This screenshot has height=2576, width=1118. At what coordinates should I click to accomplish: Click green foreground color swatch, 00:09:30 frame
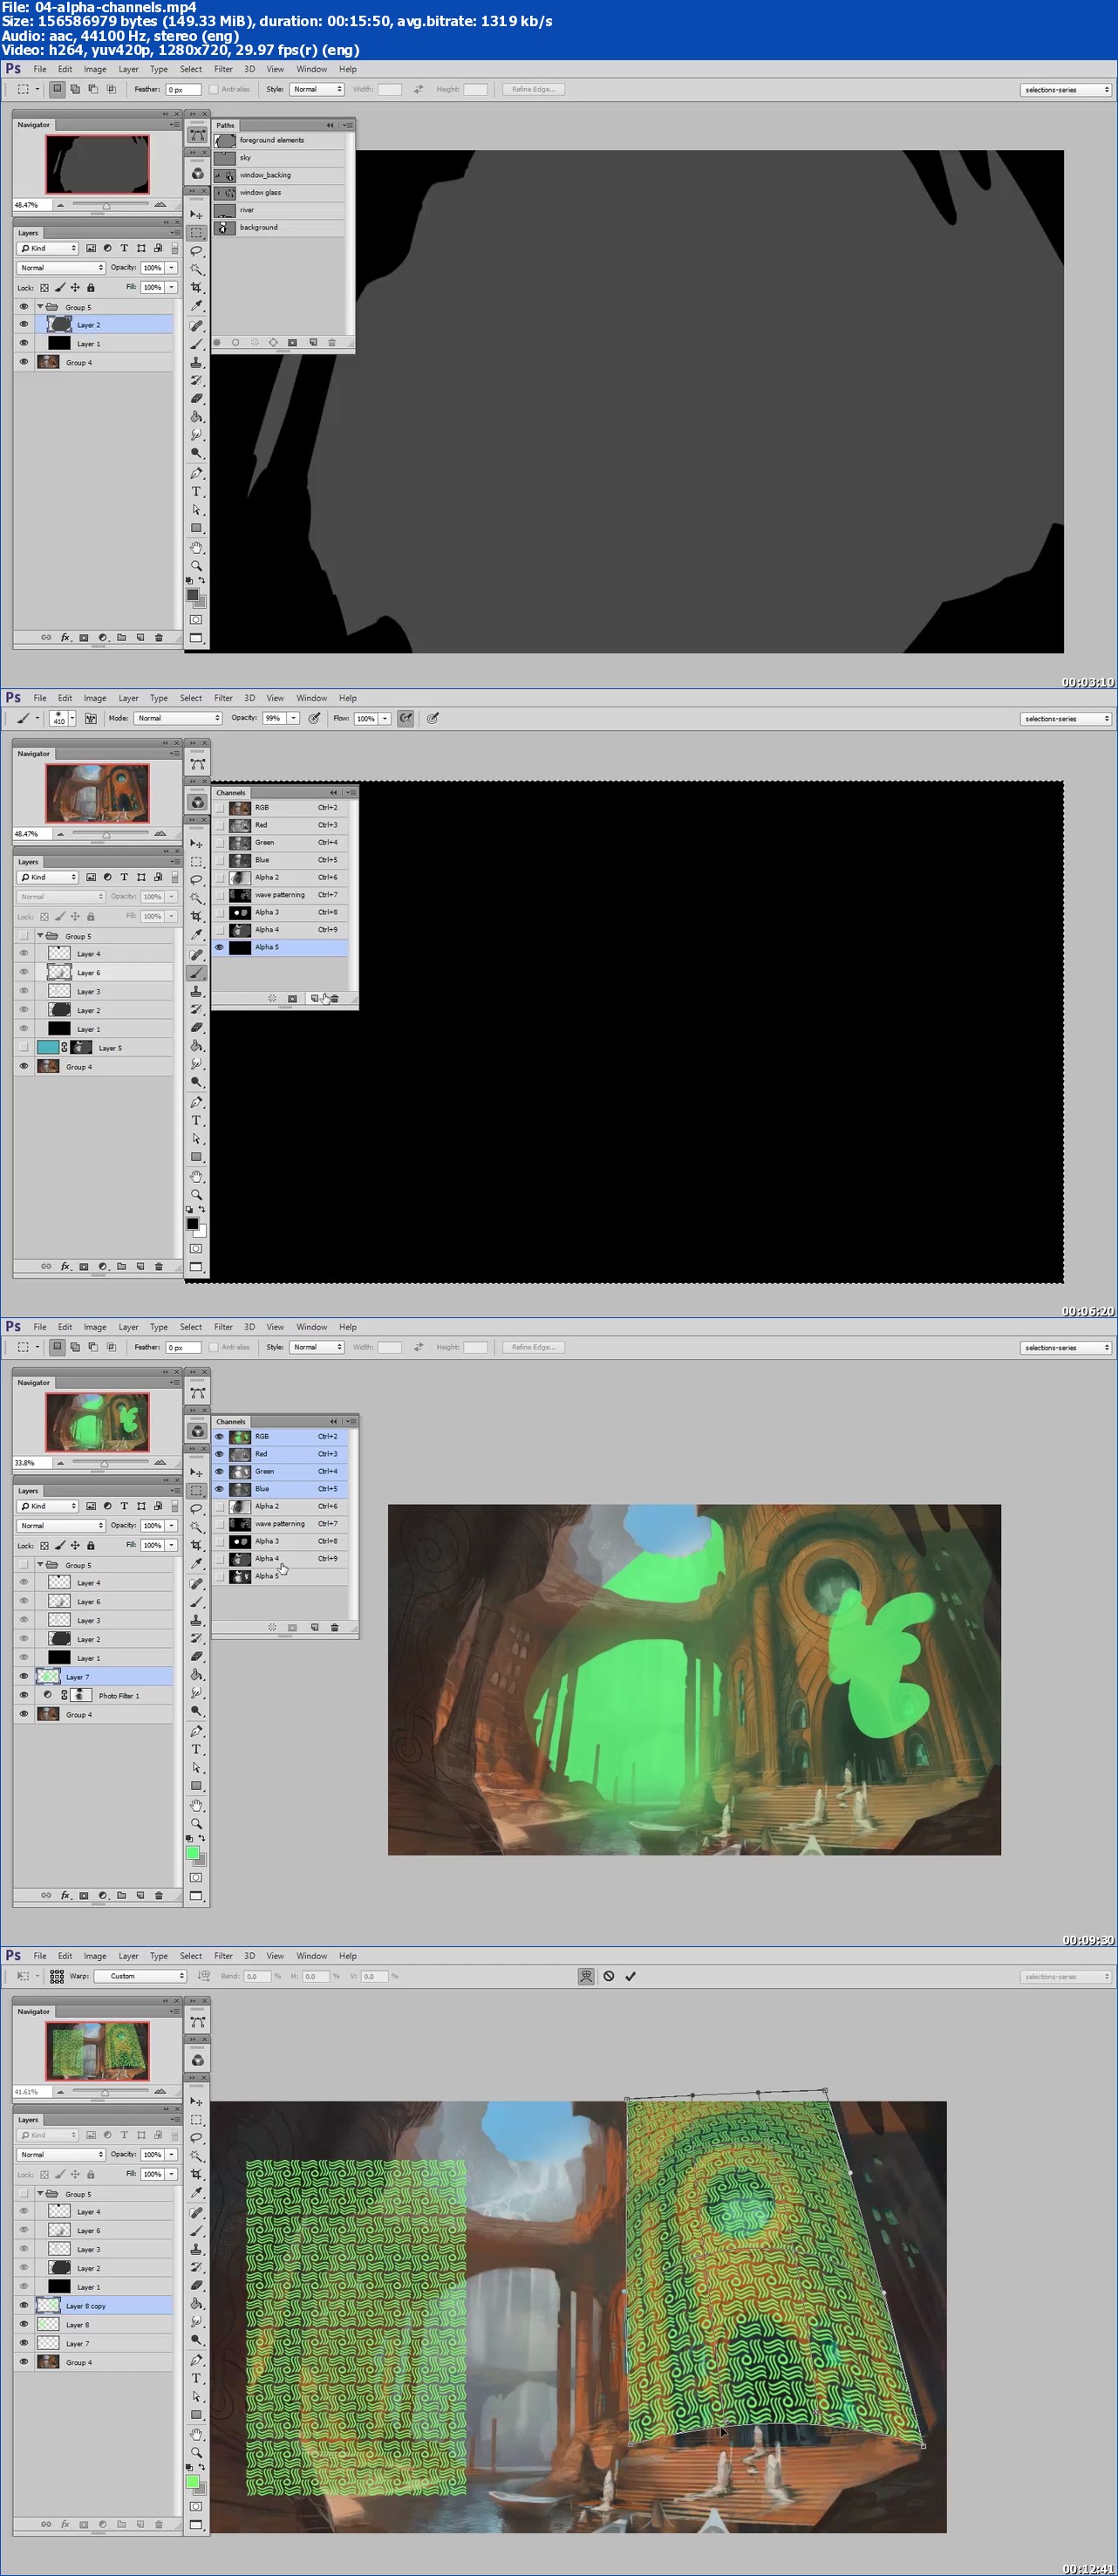click(x=193, y=1853)
